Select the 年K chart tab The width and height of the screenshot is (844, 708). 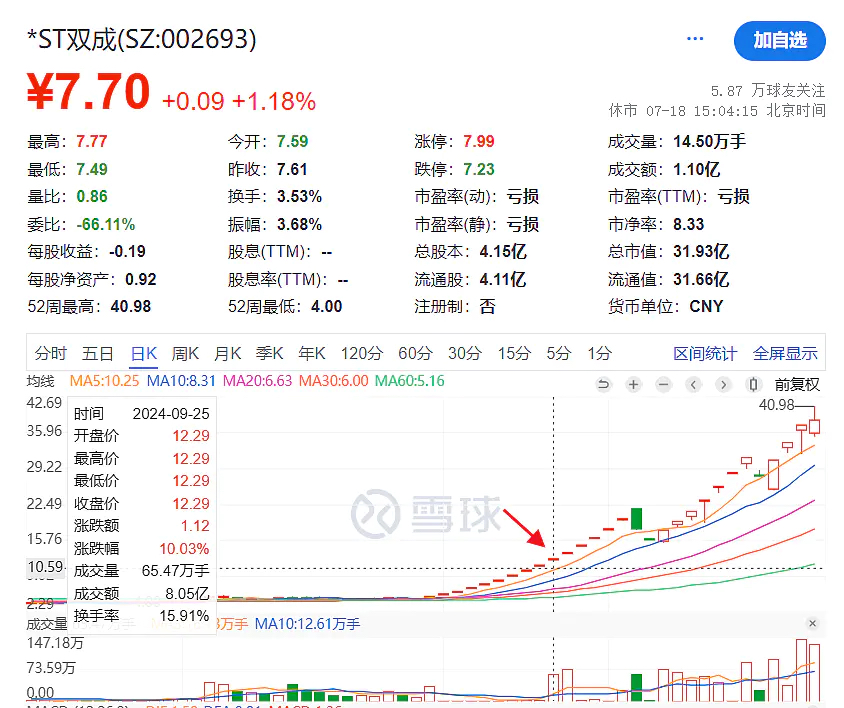click(312, 354)
